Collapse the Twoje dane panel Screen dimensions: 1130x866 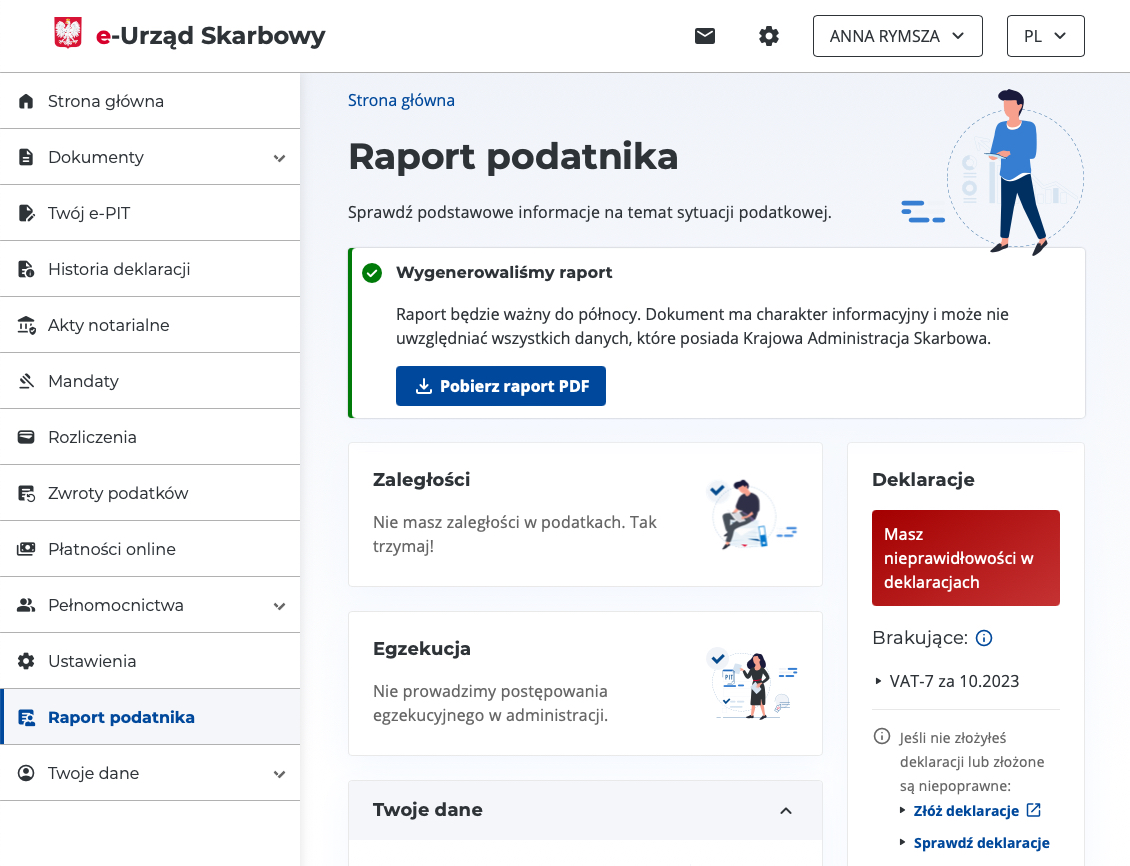point(786,810)
